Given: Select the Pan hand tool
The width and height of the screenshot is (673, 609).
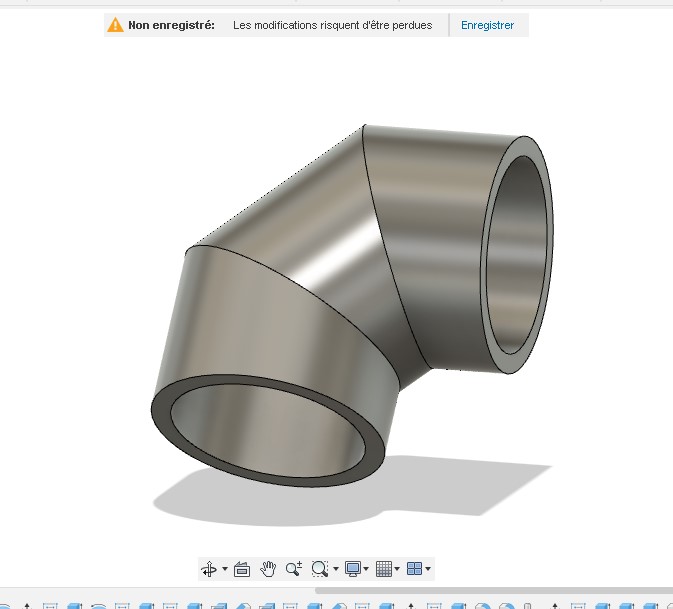Looking at the screenshot, I should click(x=268, y=569).
